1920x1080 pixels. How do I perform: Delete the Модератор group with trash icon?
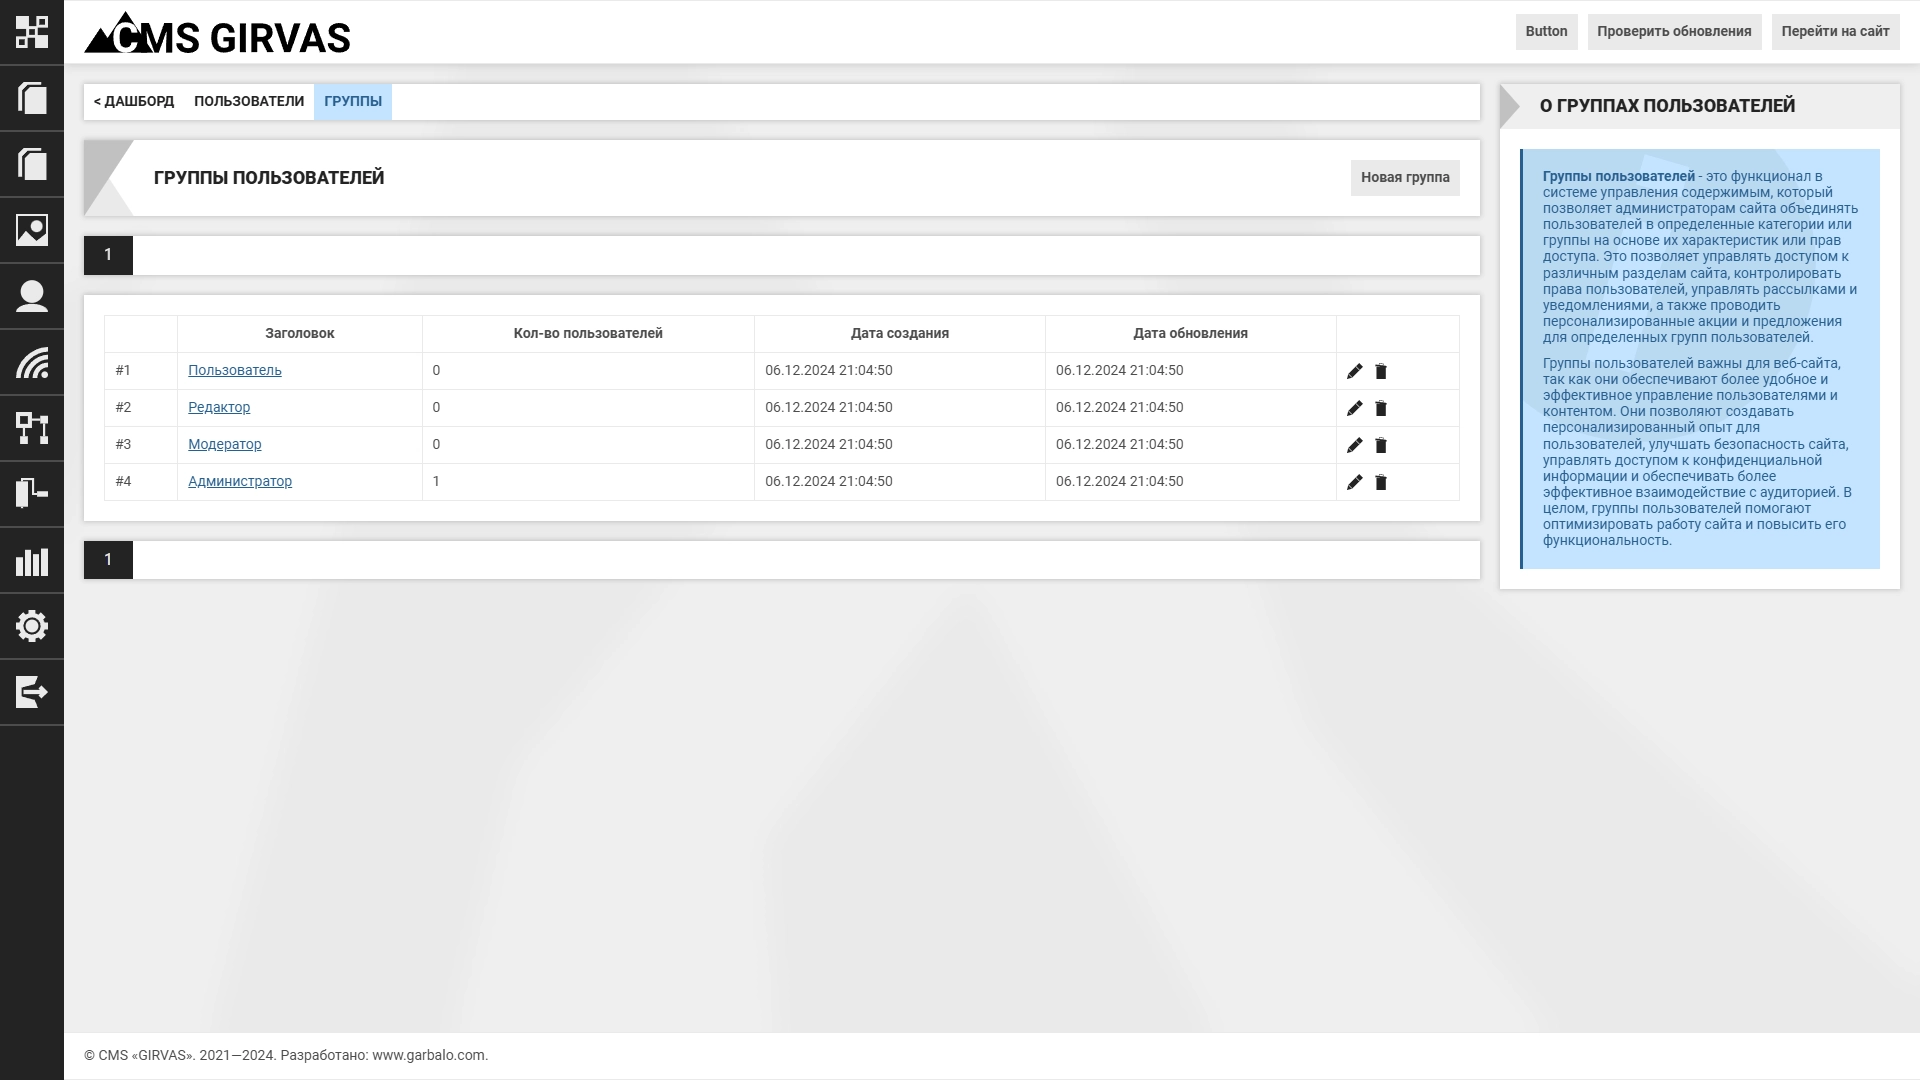point(1381,445)
